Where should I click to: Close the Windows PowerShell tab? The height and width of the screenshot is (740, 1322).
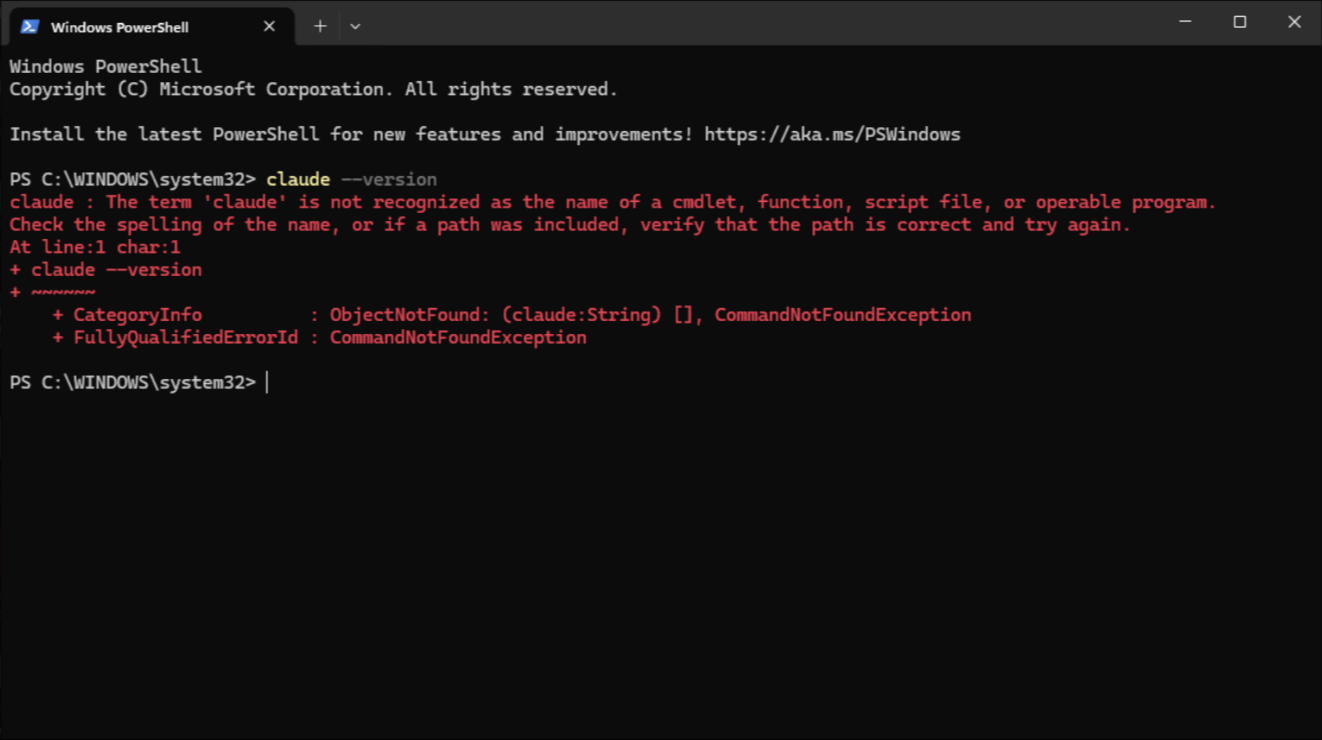pos(269,27)
